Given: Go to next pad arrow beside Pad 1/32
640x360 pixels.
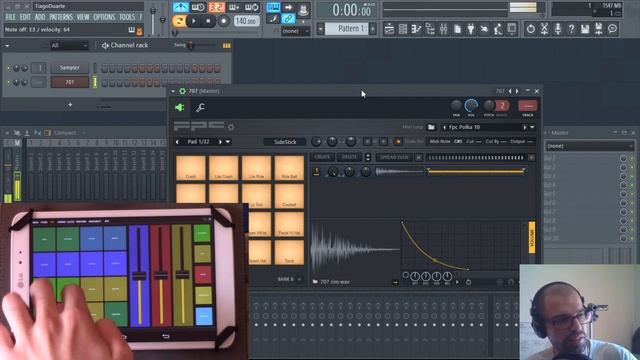Looking at the screenshot, I should tap(220, 142).
